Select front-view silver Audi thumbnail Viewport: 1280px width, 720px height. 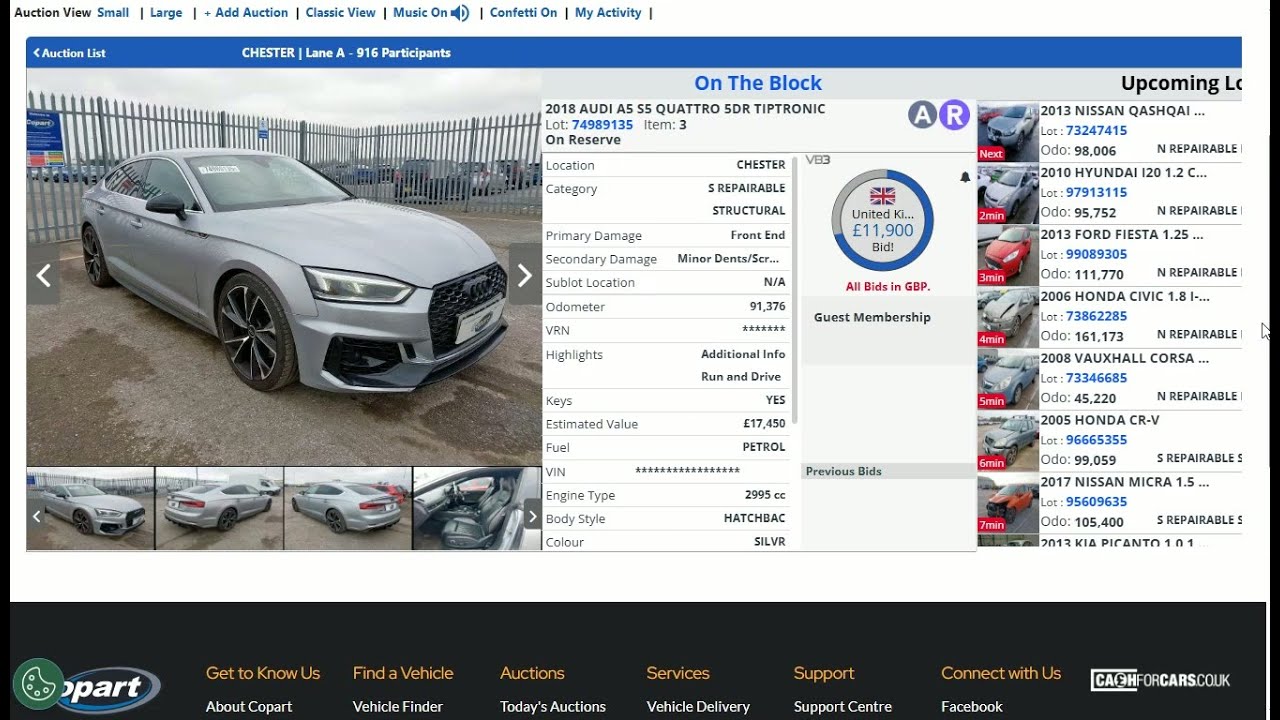tap(91, 509)
